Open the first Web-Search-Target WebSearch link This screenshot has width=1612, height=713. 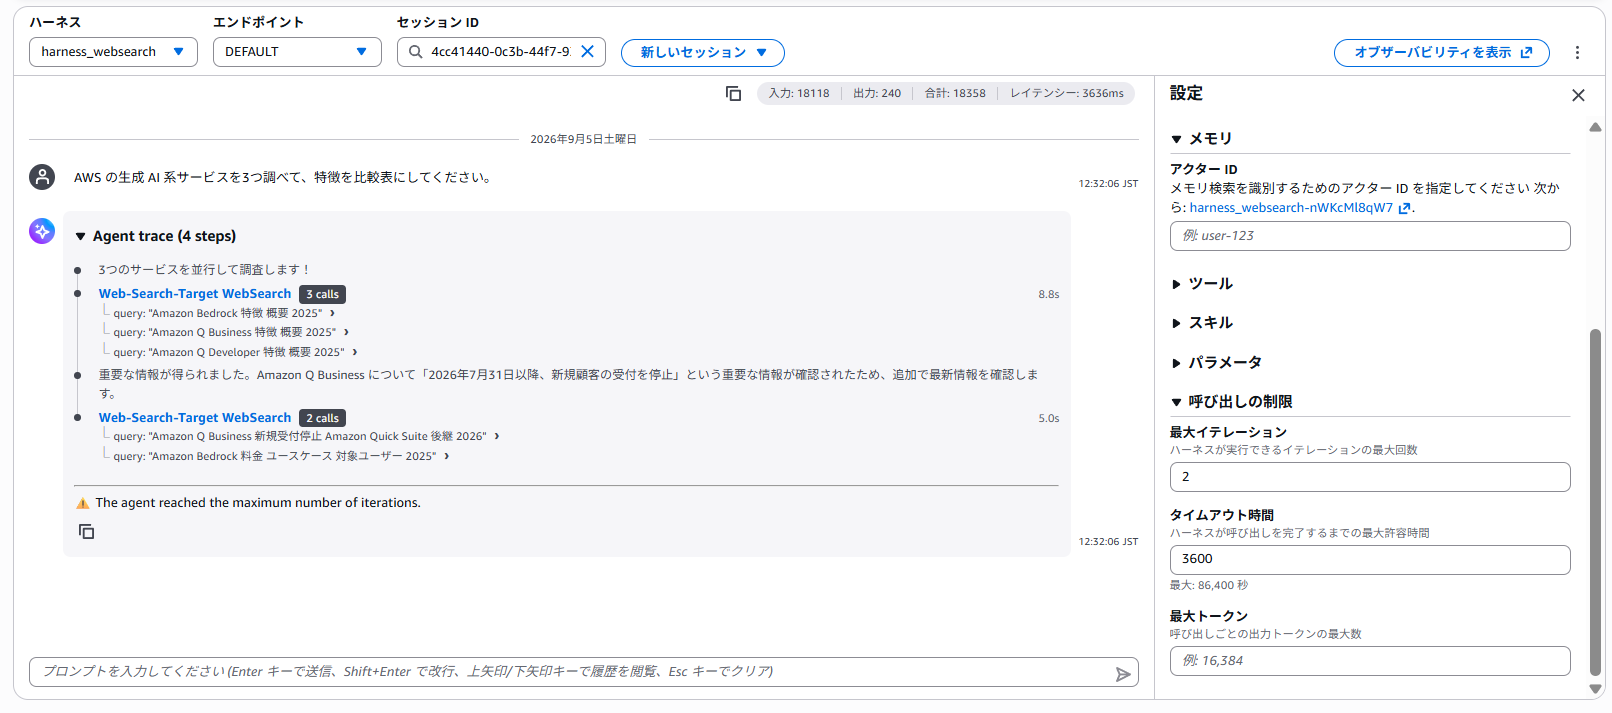tap(195, 294)
